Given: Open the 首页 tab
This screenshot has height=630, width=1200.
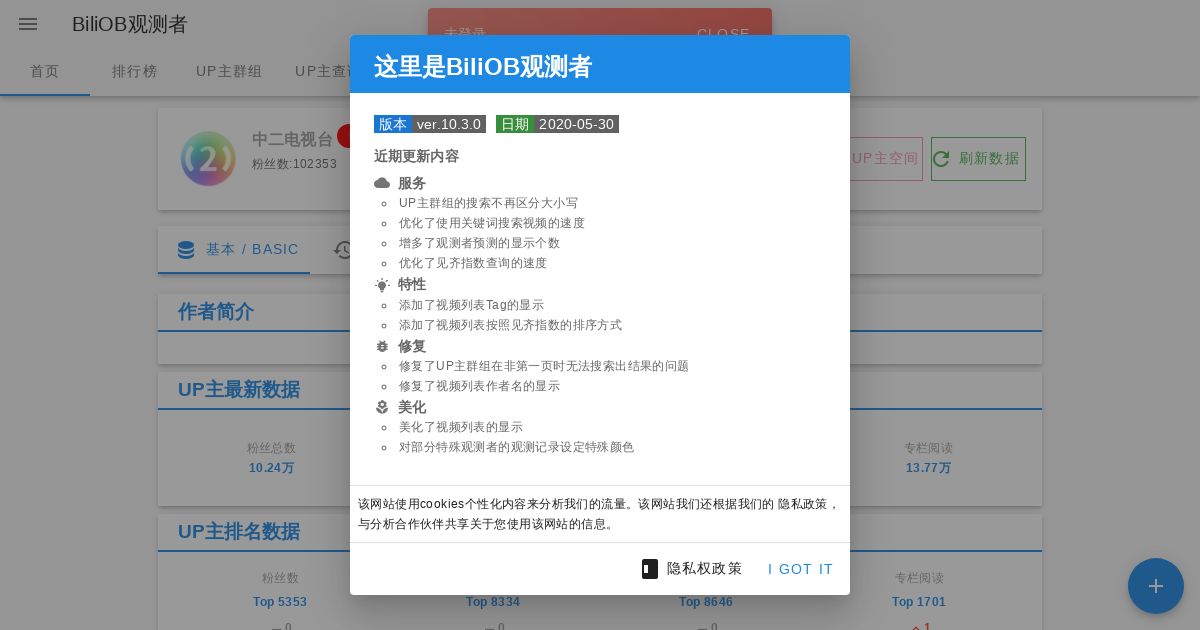Looking at the screenshot, I should click(45, 71).
